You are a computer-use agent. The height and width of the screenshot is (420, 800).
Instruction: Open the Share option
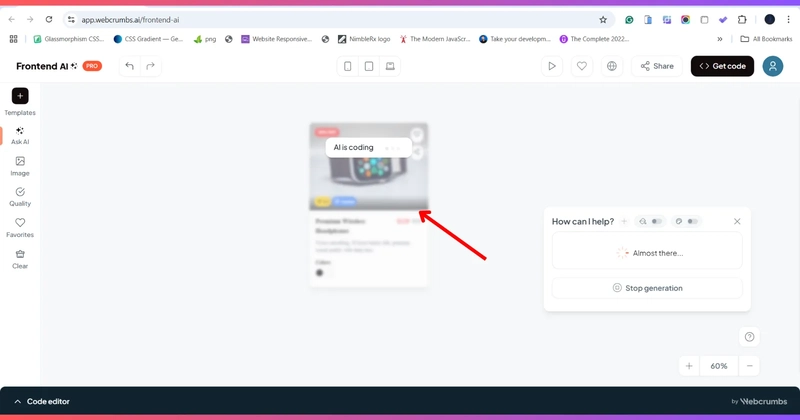point(657,66)
